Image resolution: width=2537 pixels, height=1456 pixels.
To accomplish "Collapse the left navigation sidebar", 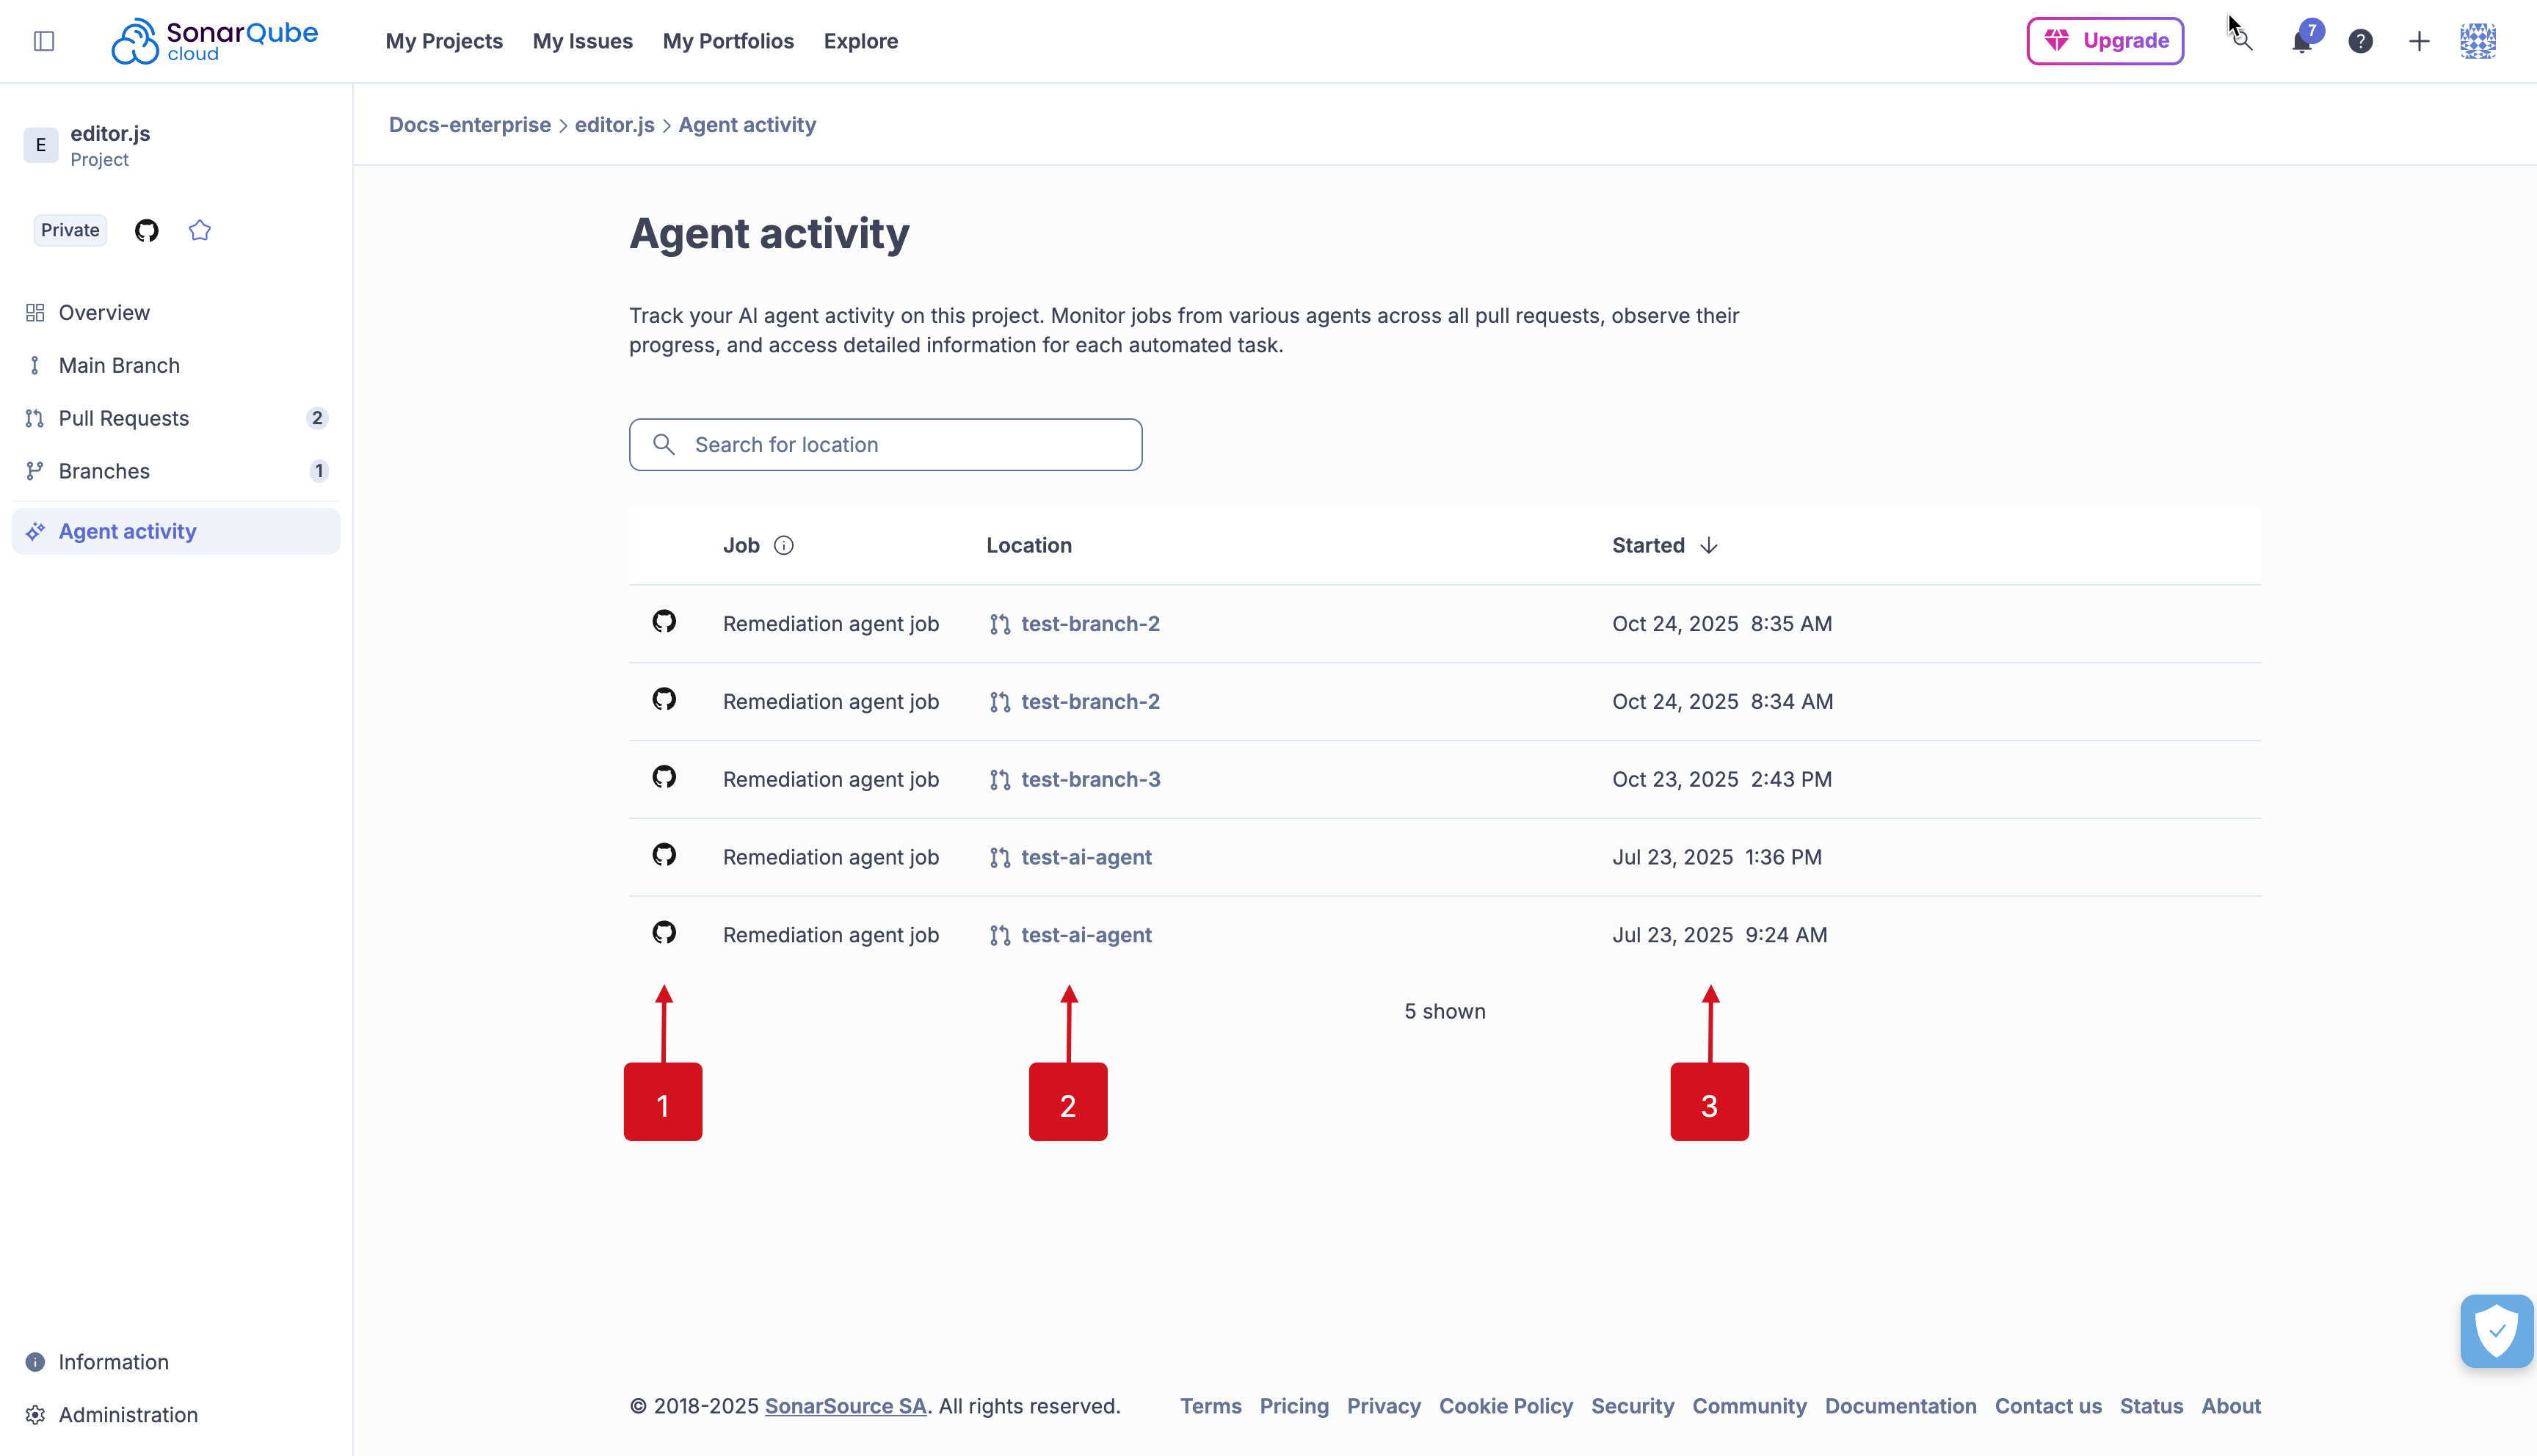I will tap(44, 41).
